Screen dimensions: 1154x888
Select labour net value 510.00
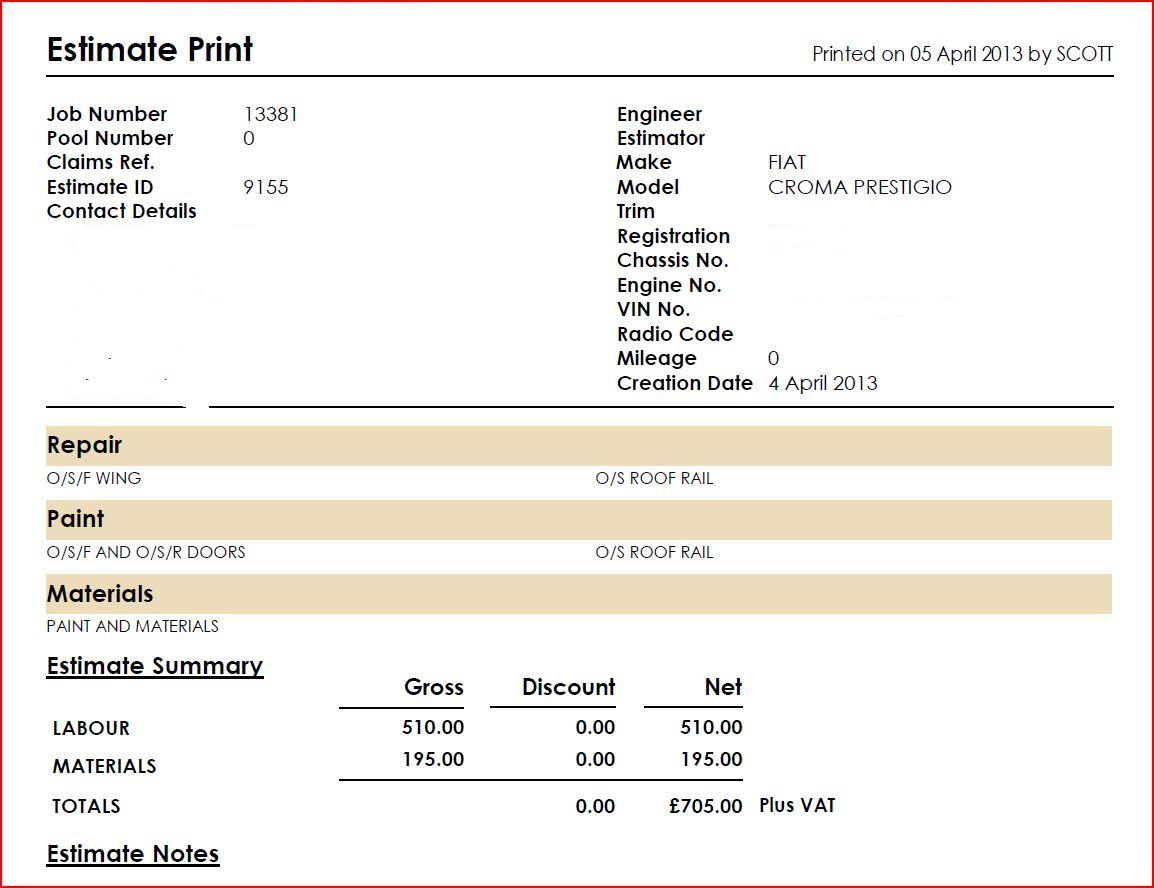(x=711, y=728)
